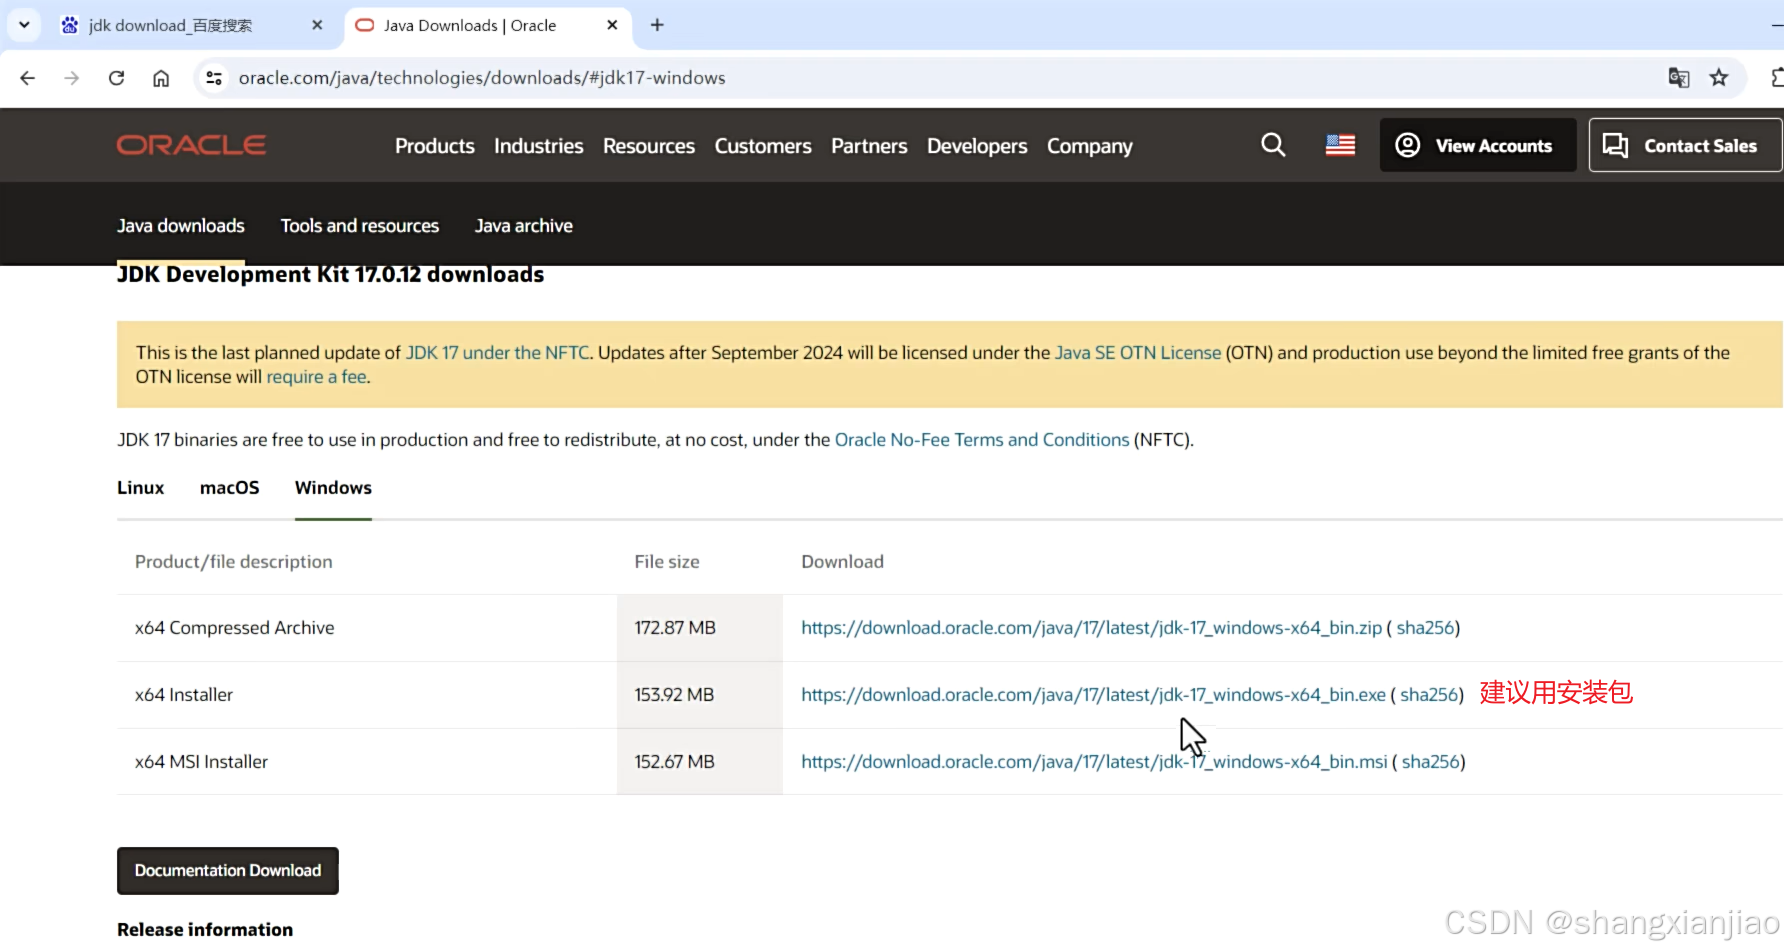Download the jdk-17_windows-x64_bin.msi installer
The height and width of the screenshot is (952, 1784).
click(1095, 762)
